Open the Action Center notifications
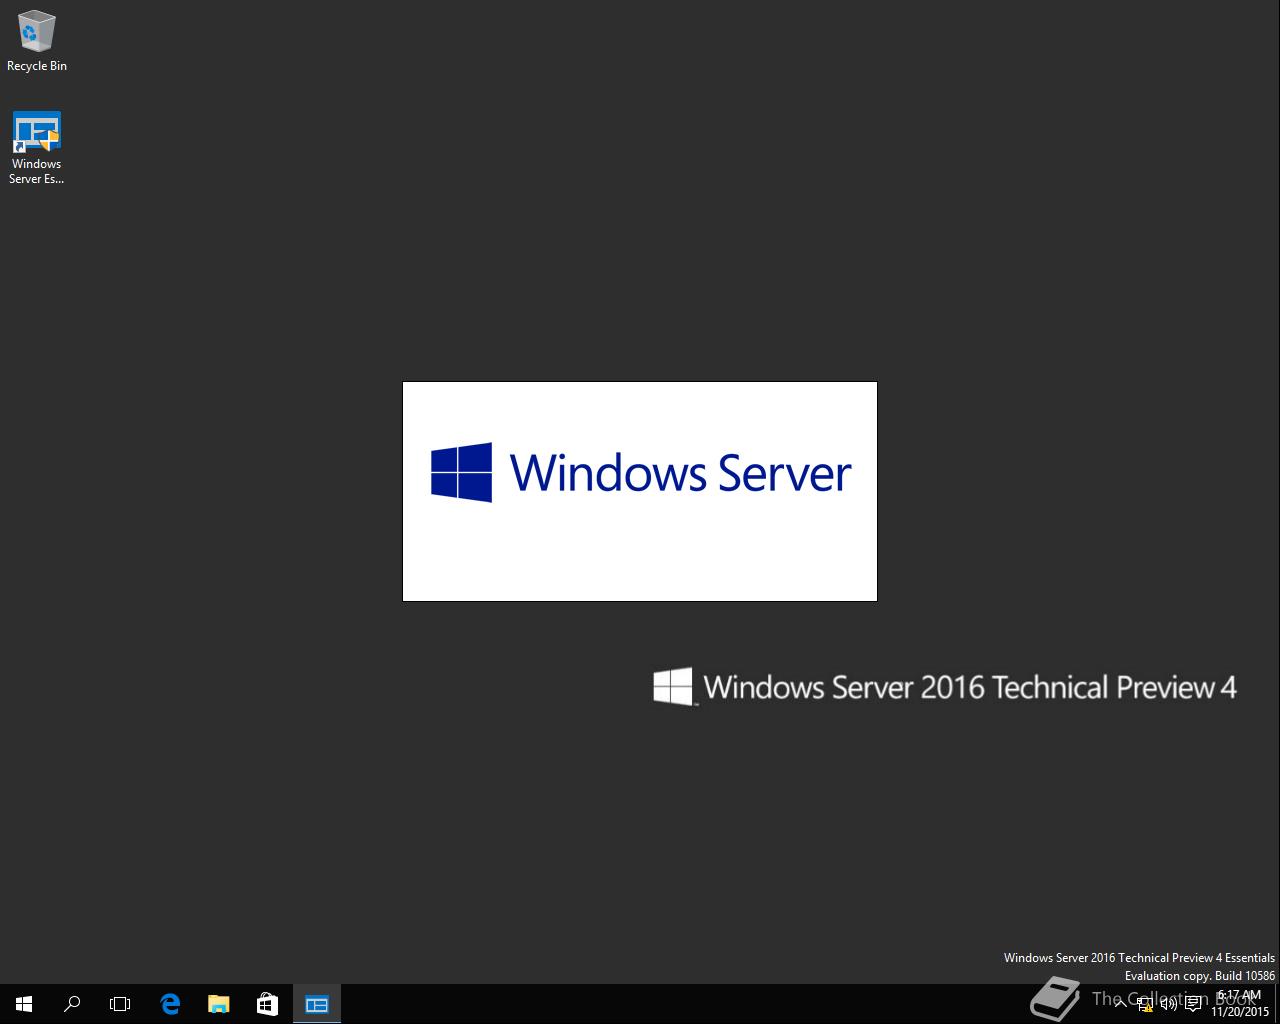Image resolution: width=1280 pixels, height=1024 pixels. click(1193, 1004)
